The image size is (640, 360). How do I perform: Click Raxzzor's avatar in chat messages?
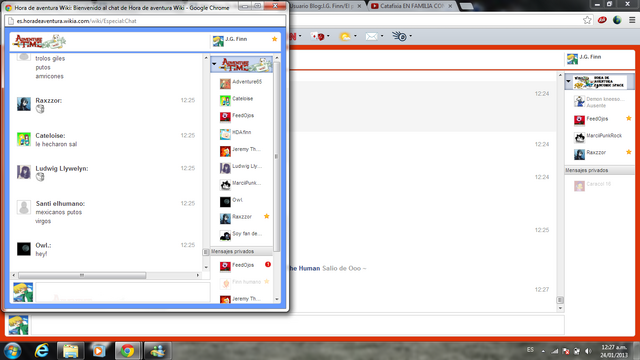24,104
